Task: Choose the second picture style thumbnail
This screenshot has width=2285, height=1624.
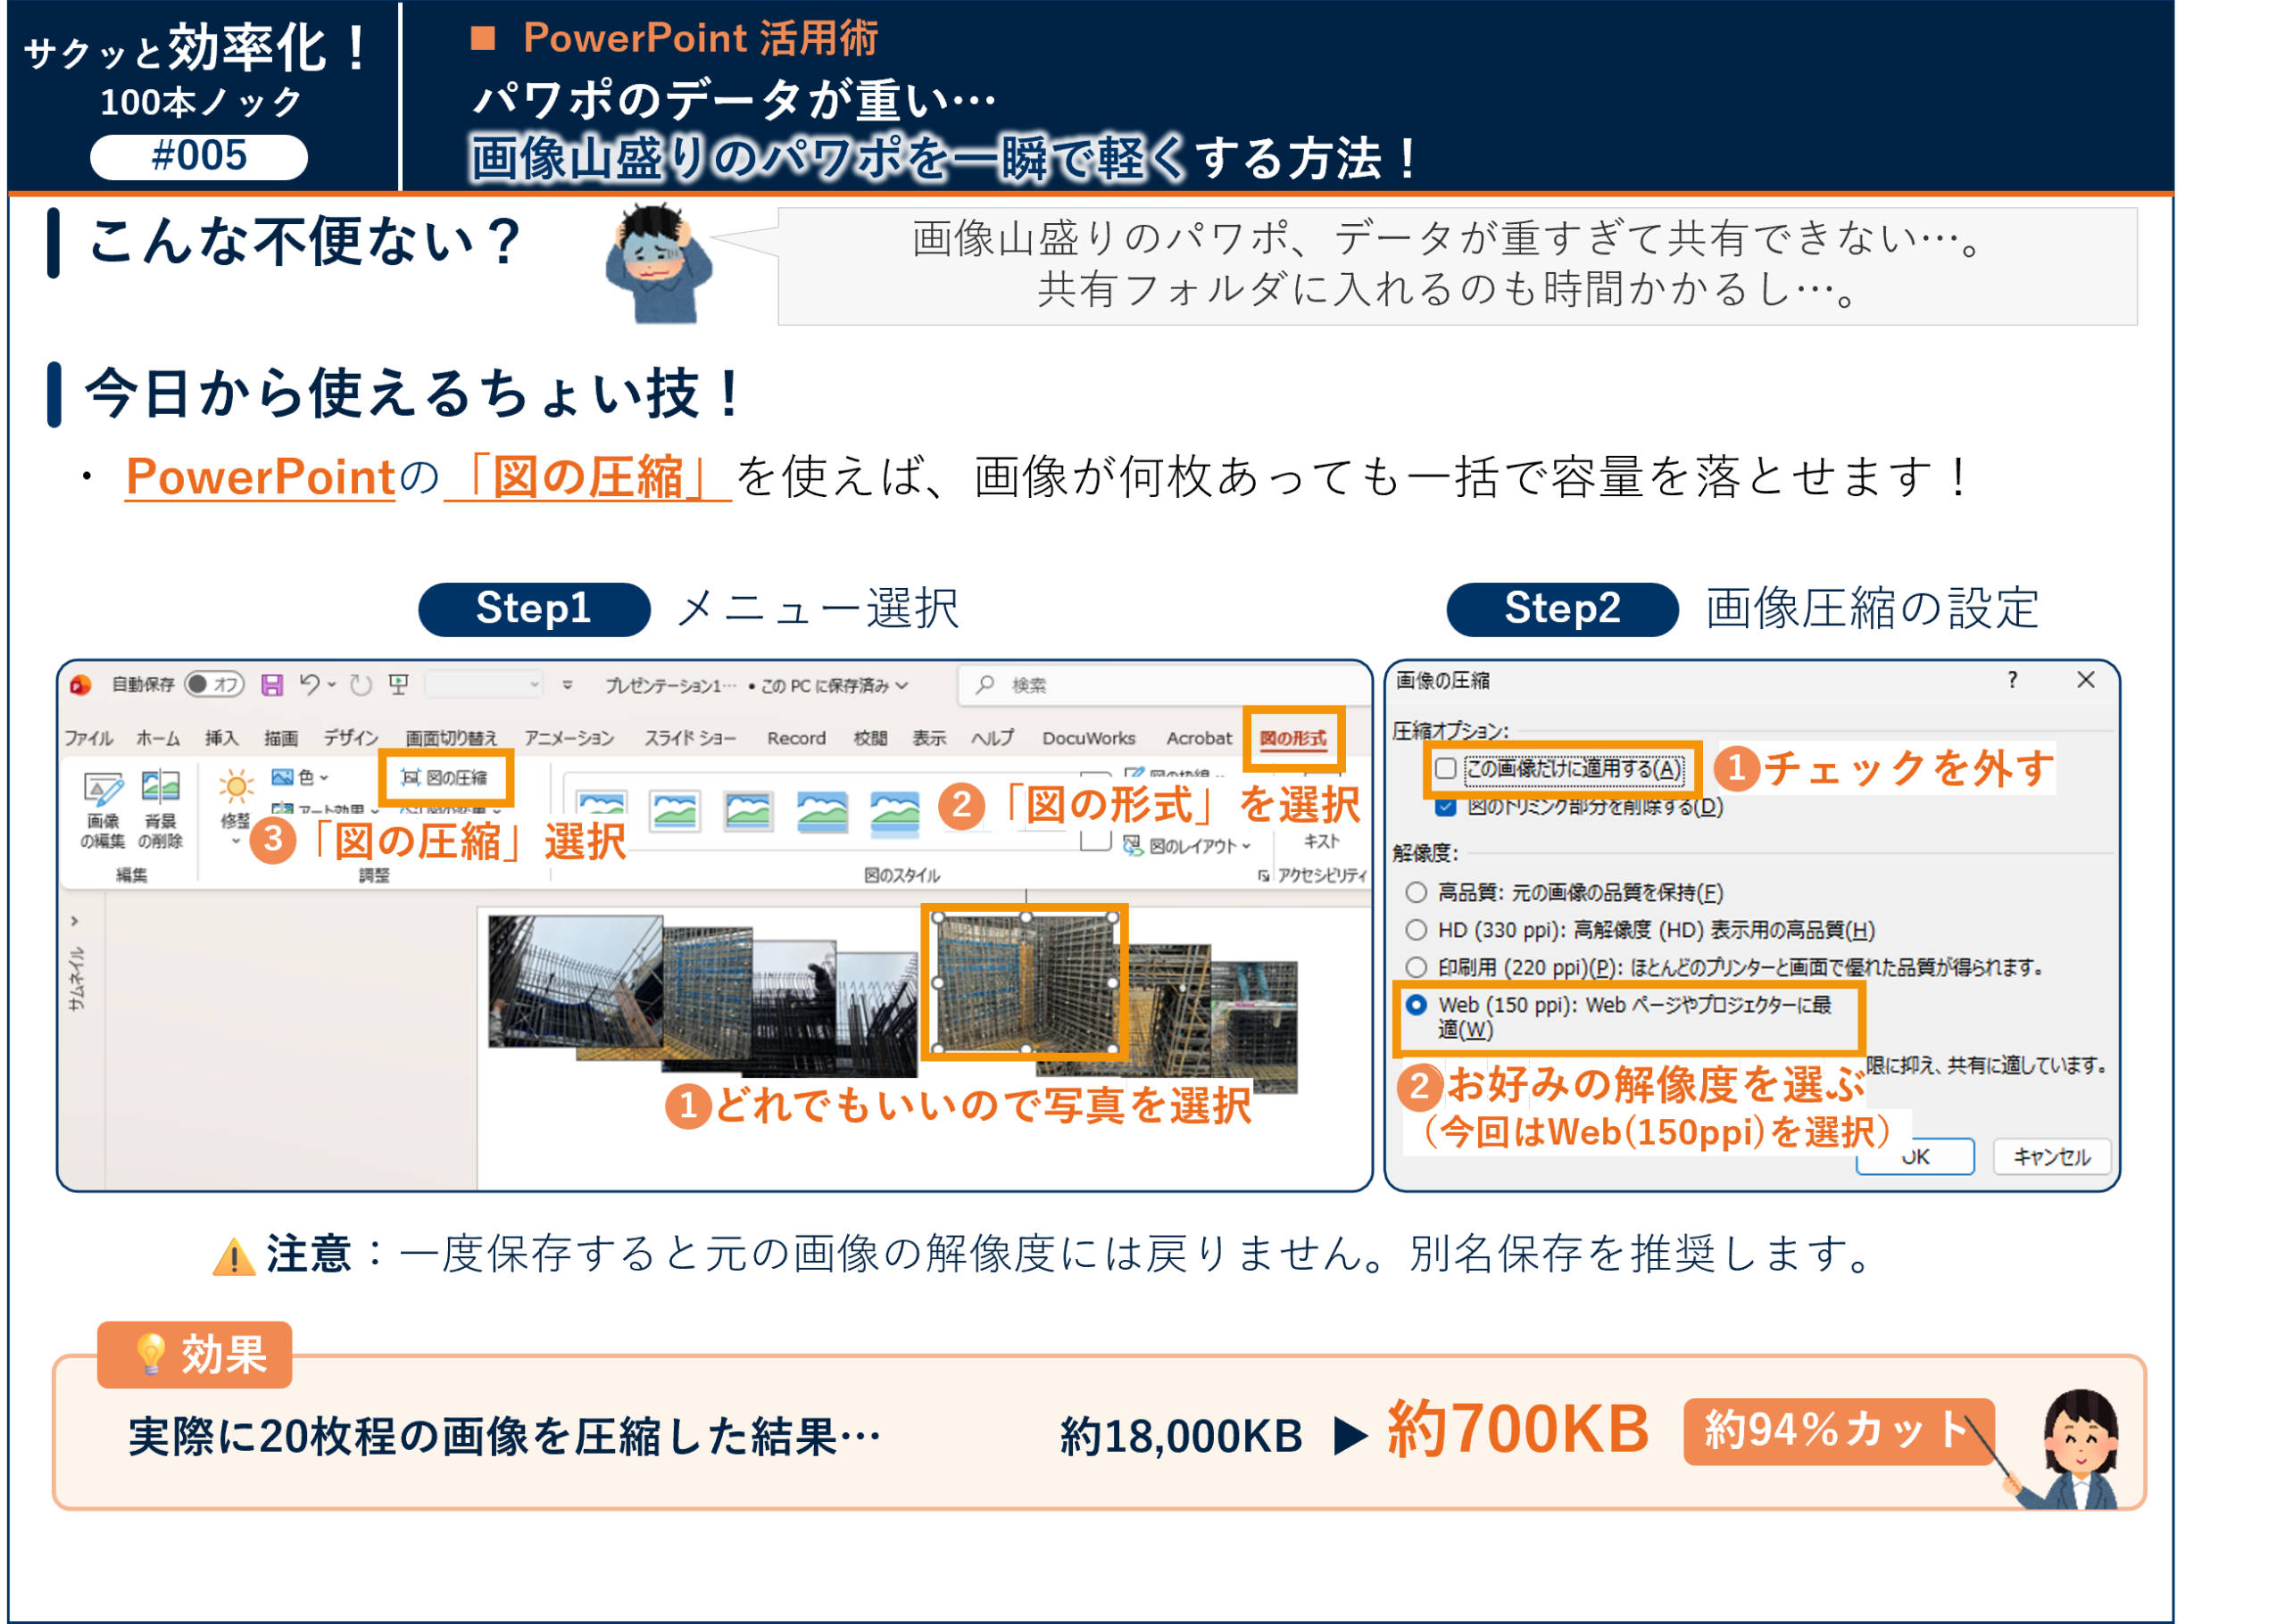Action: click(x=675, y=810)
